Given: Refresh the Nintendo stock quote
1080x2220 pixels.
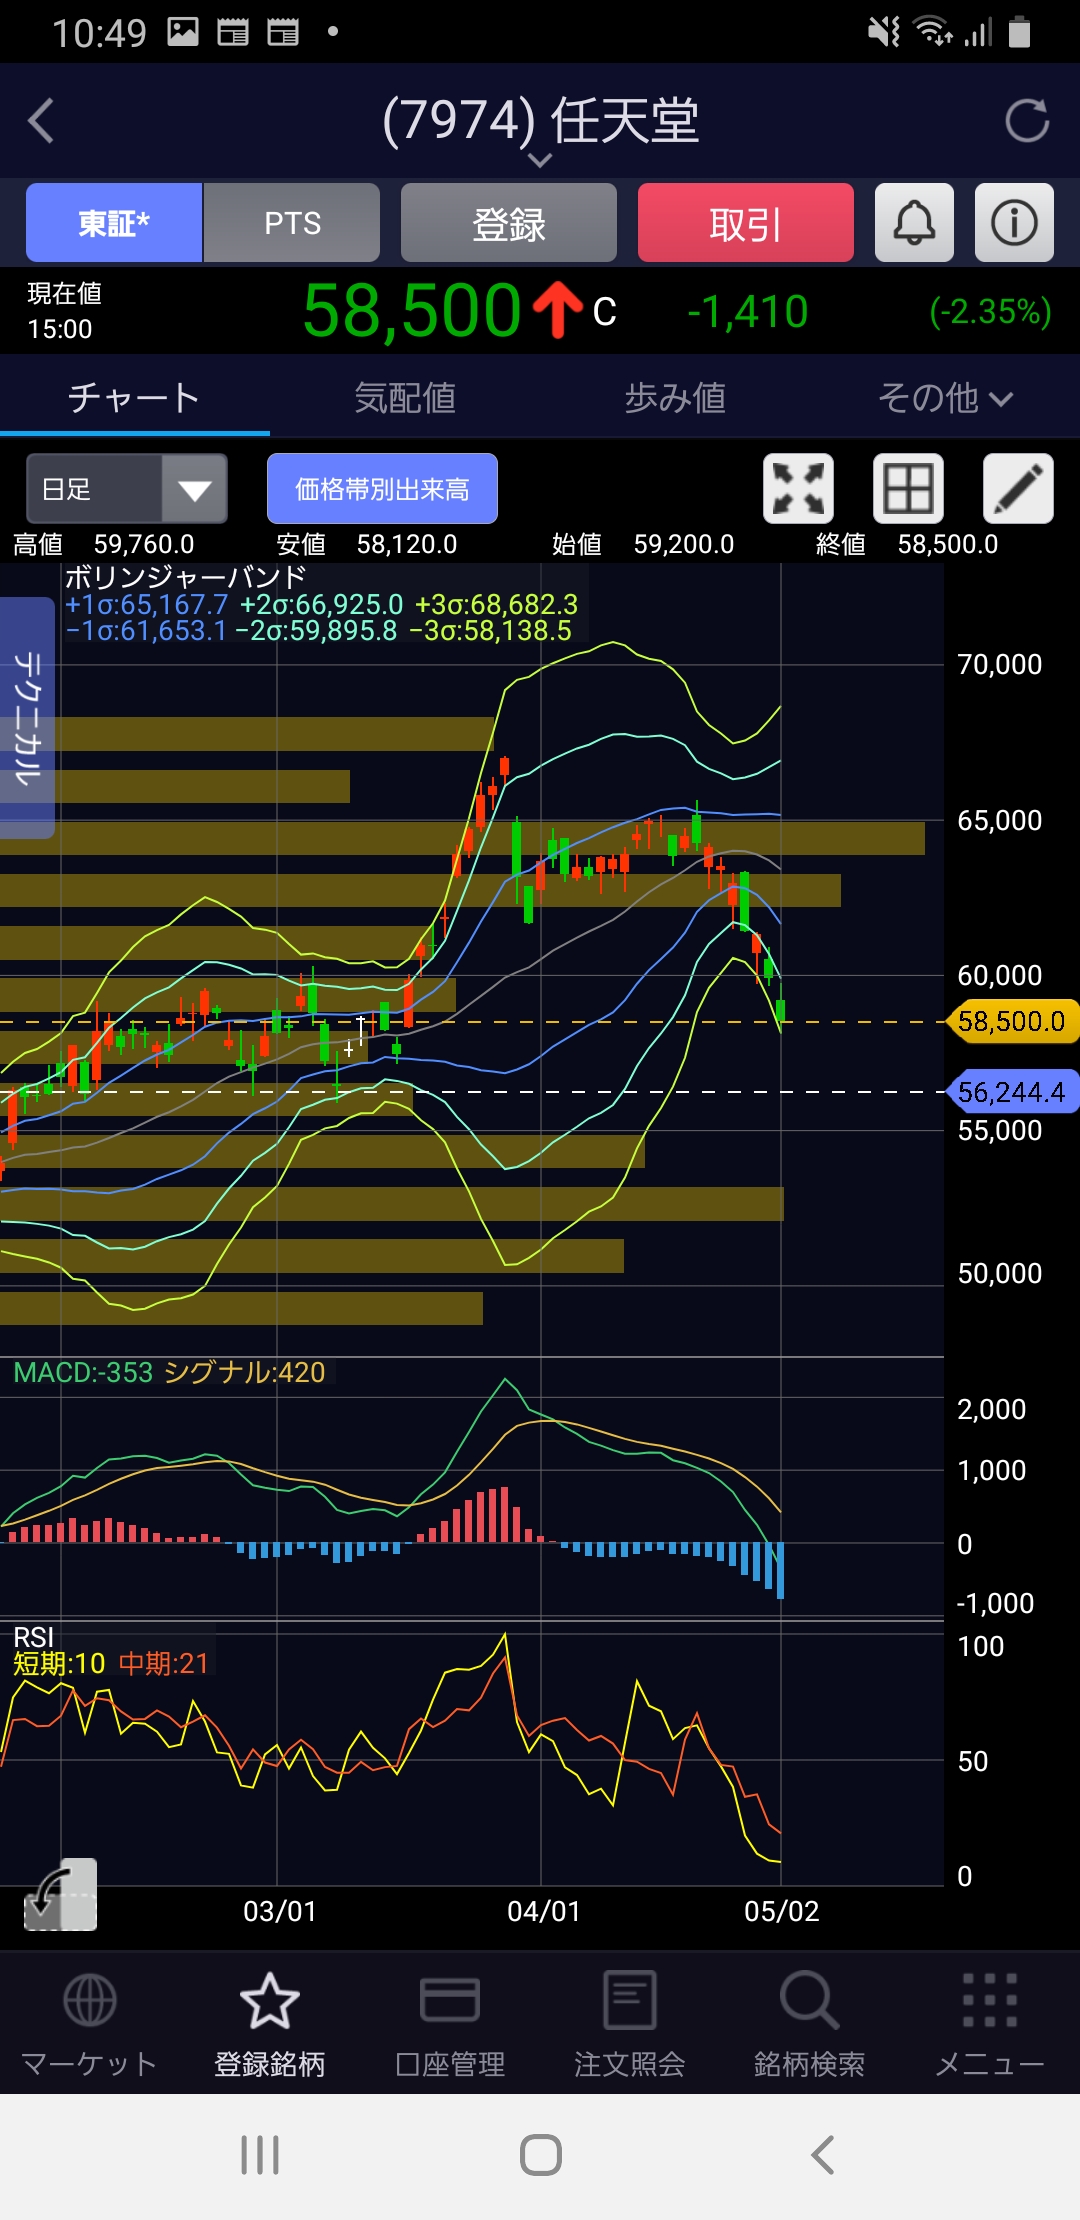Looking at the screenshot, I should click(1026, 121).
